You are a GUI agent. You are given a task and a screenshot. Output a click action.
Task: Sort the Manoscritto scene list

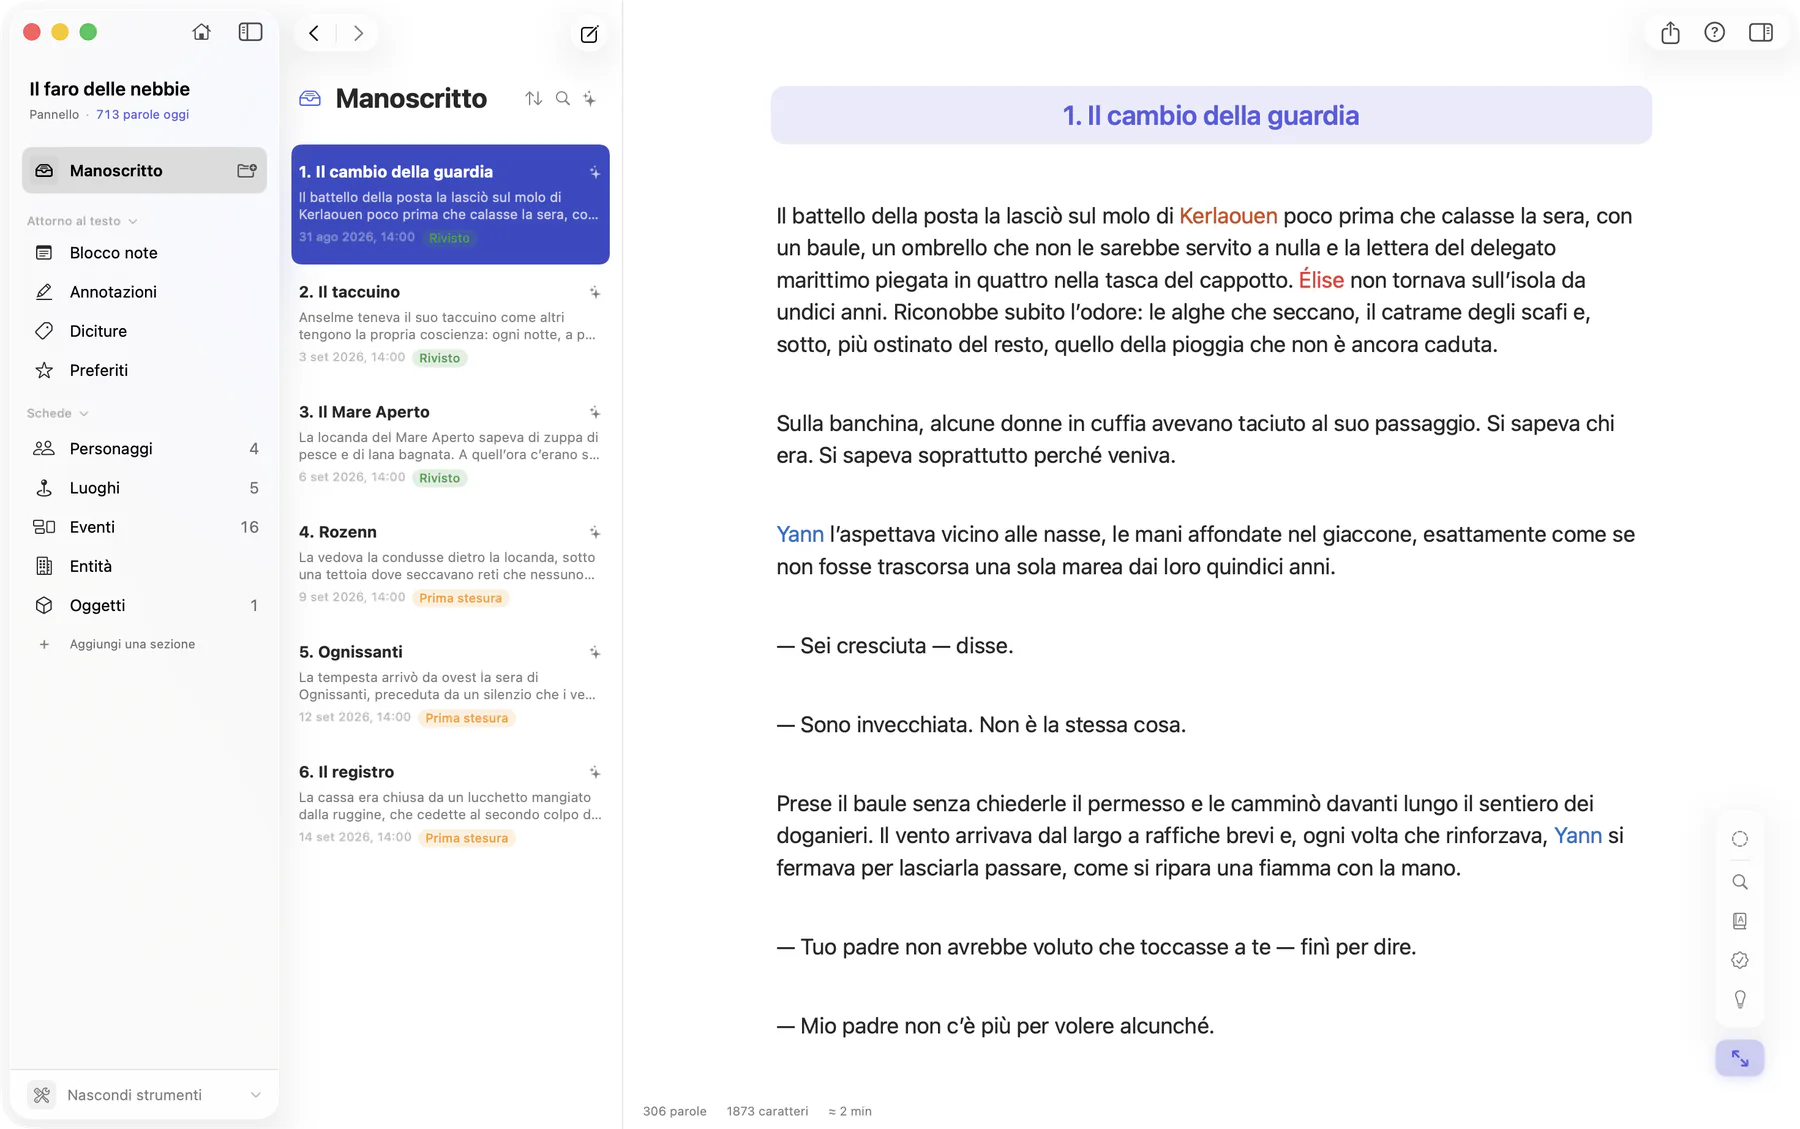click(534, 98)
